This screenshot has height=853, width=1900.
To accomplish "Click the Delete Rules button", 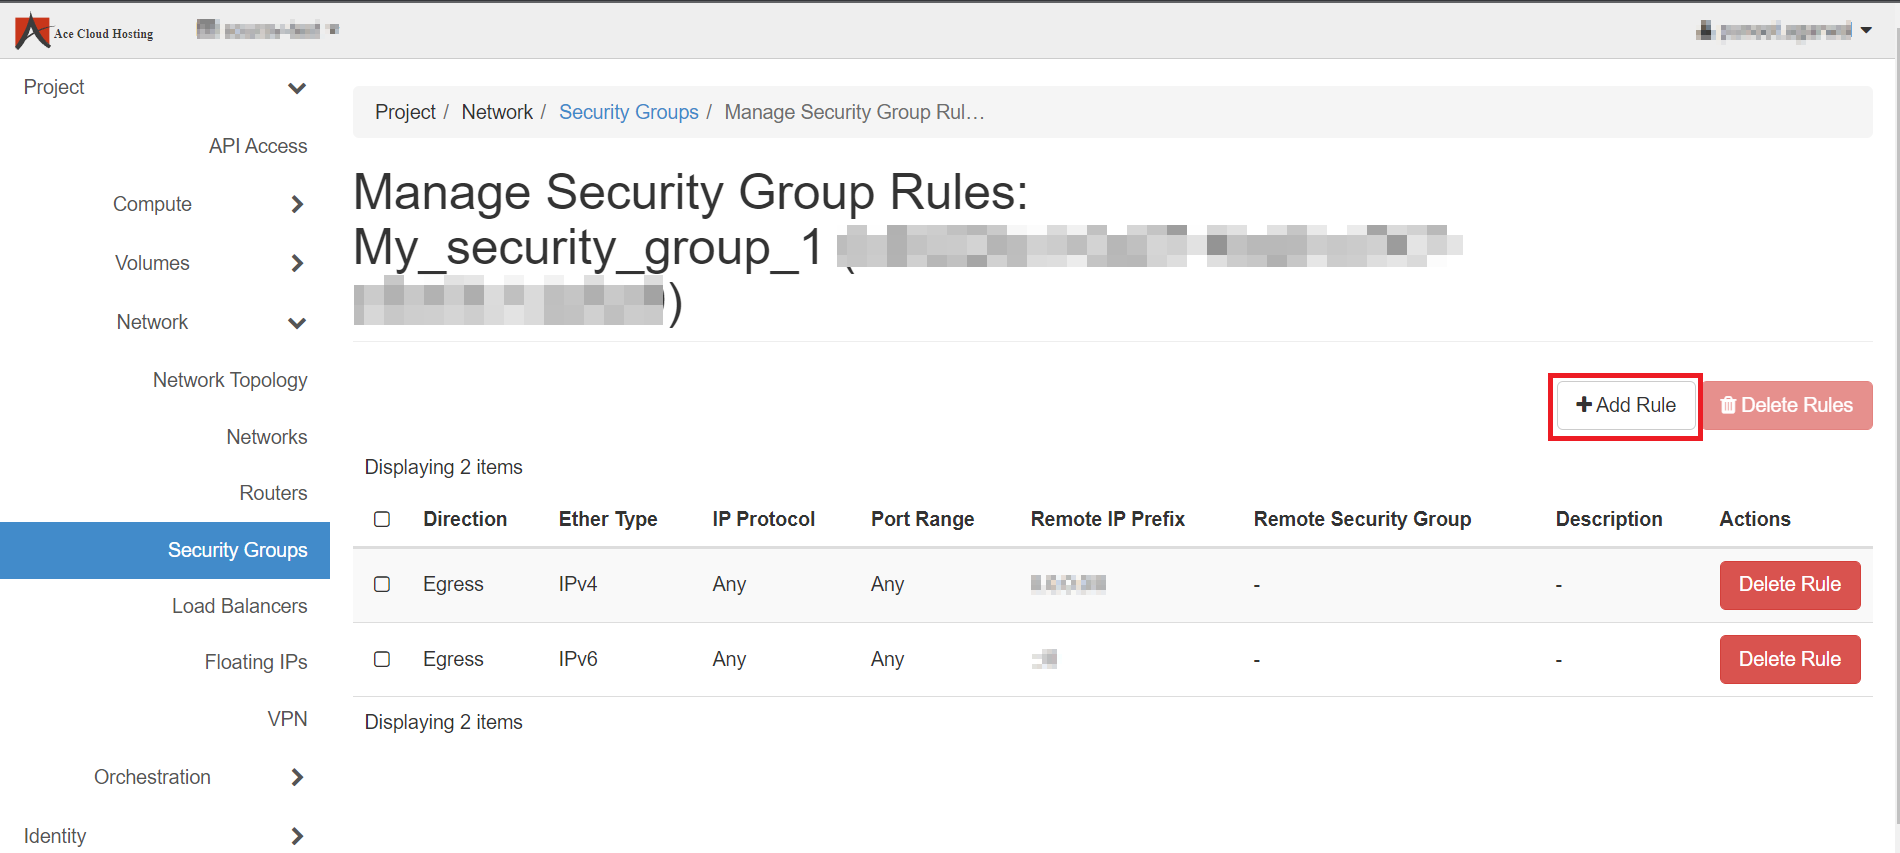I will tap(1787, 405).
